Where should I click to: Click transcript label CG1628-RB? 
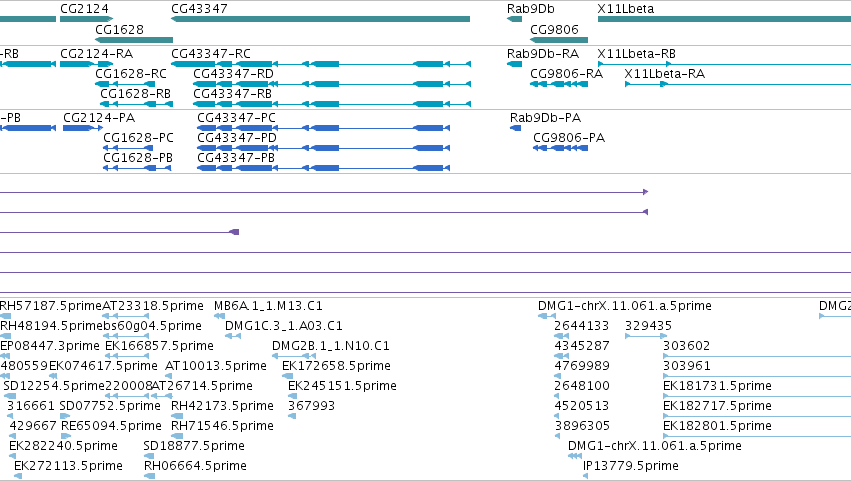click(x=136, y=93)
